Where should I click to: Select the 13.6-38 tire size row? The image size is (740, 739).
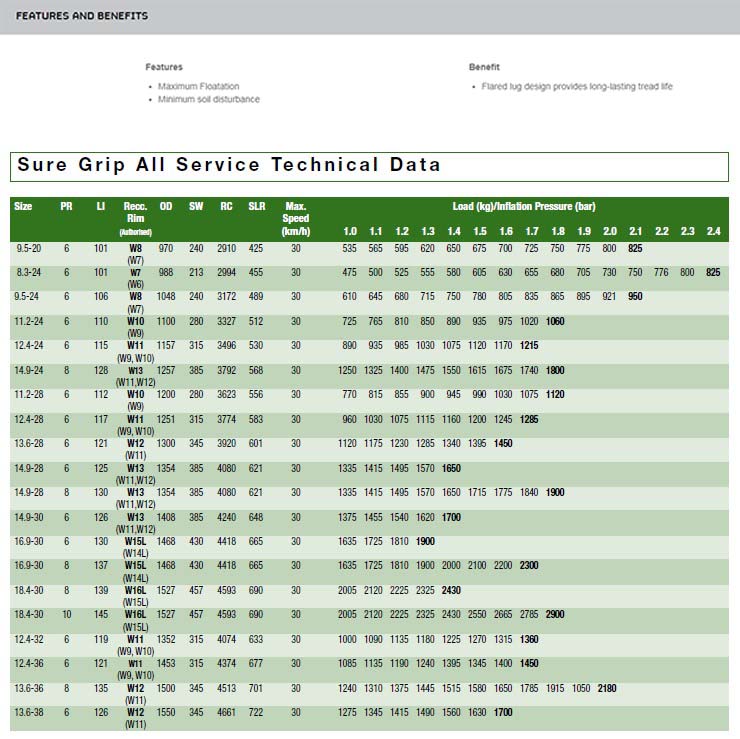pos(27,713)
